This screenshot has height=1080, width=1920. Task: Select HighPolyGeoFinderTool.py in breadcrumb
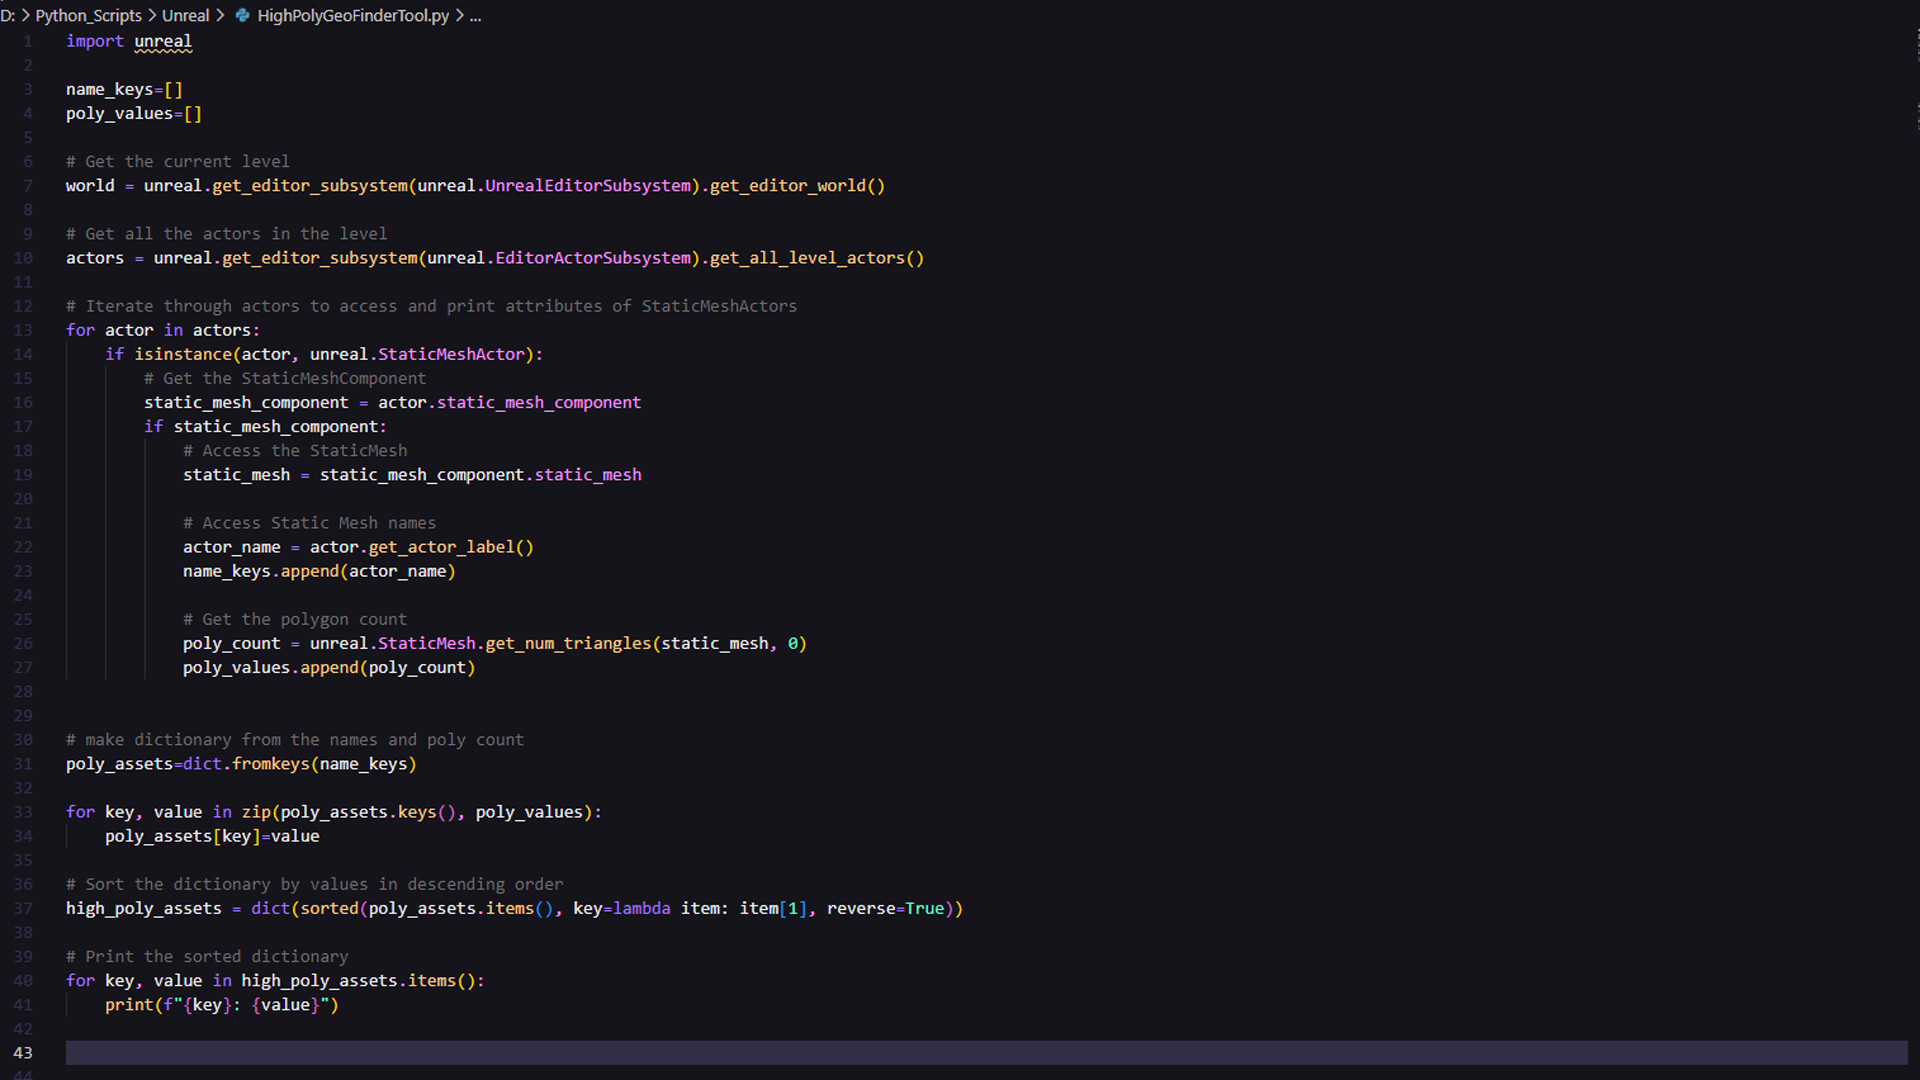[x=353, y=15]
